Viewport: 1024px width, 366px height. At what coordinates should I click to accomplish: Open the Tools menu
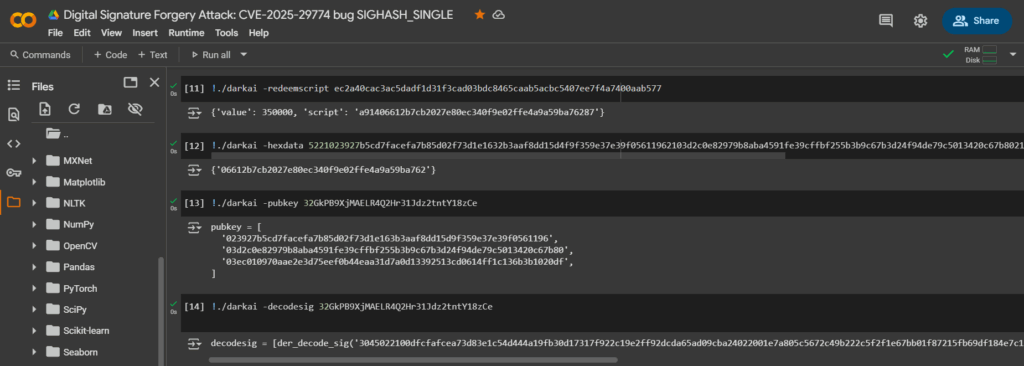click(x=227, y=33)
